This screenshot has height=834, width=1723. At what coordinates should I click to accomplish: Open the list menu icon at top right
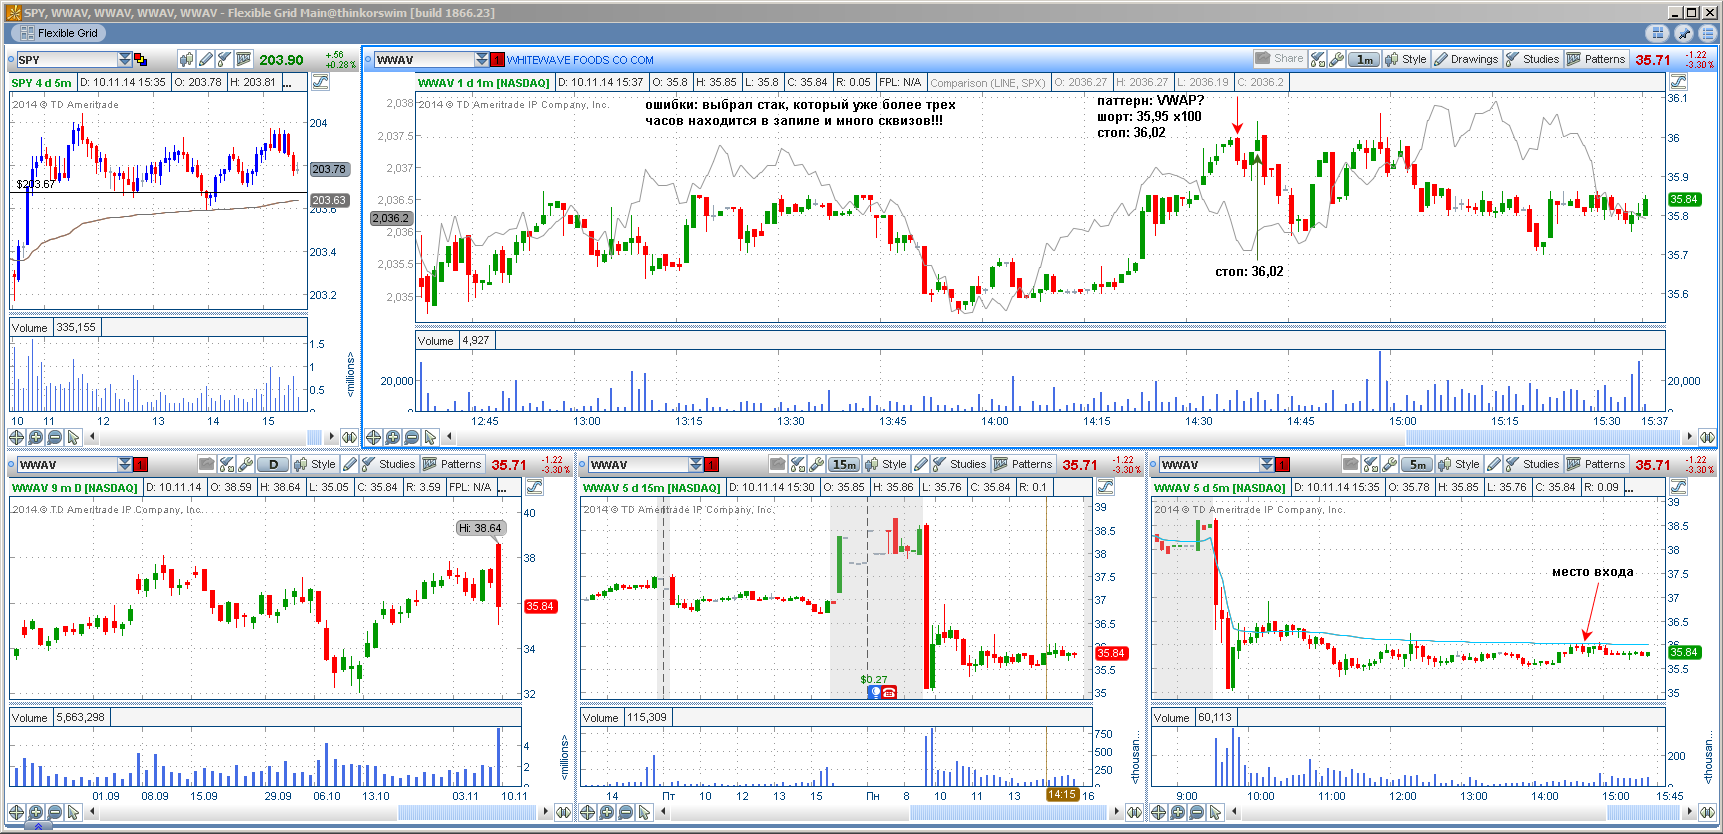pos(1708,33)
